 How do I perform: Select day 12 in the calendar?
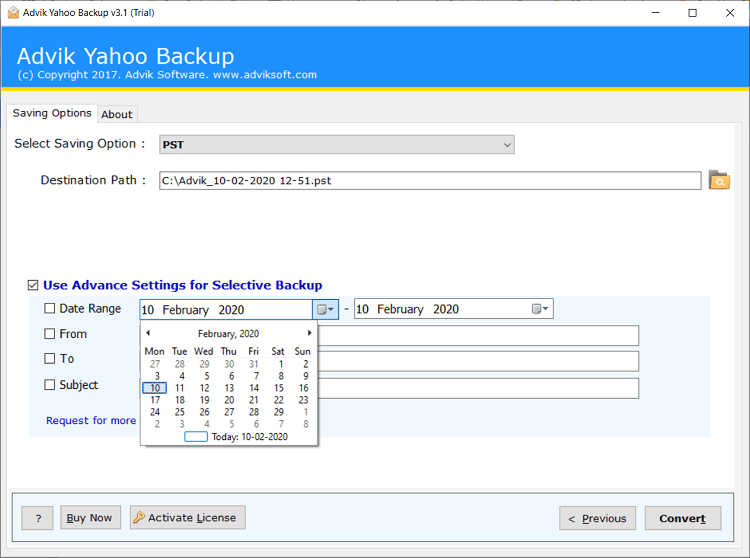(x=204, y=388)
